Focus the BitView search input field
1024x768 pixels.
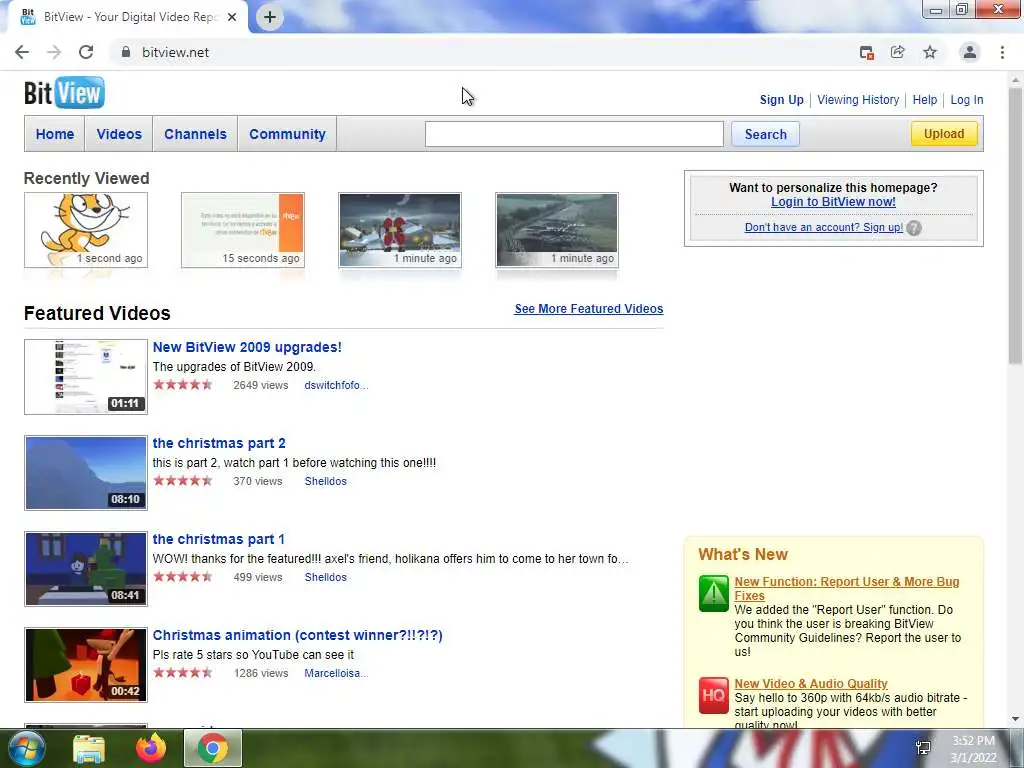(x=574, y=134)
